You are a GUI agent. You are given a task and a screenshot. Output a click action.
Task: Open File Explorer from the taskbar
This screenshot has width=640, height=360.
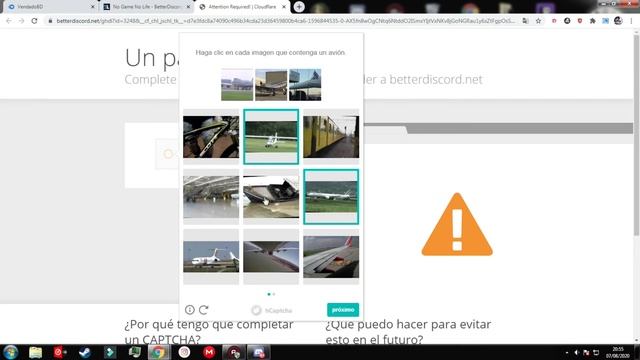click(36, 352)
